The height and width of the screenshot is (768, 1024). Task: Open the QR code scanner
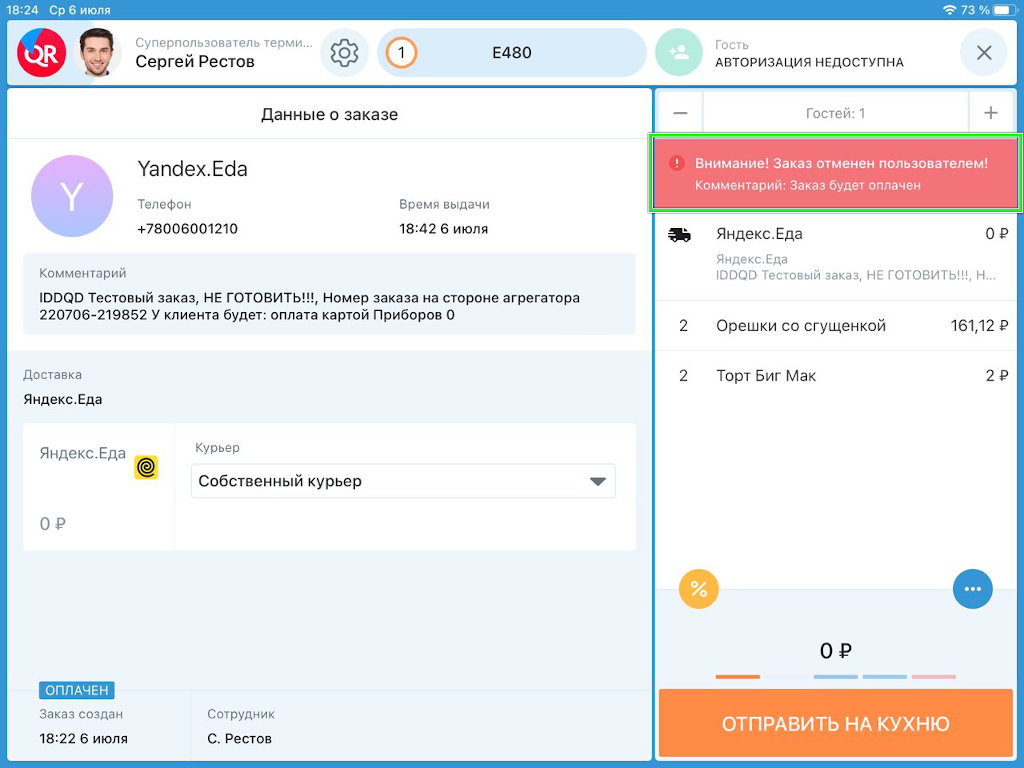pyautogui.click(x=41, y=53)
